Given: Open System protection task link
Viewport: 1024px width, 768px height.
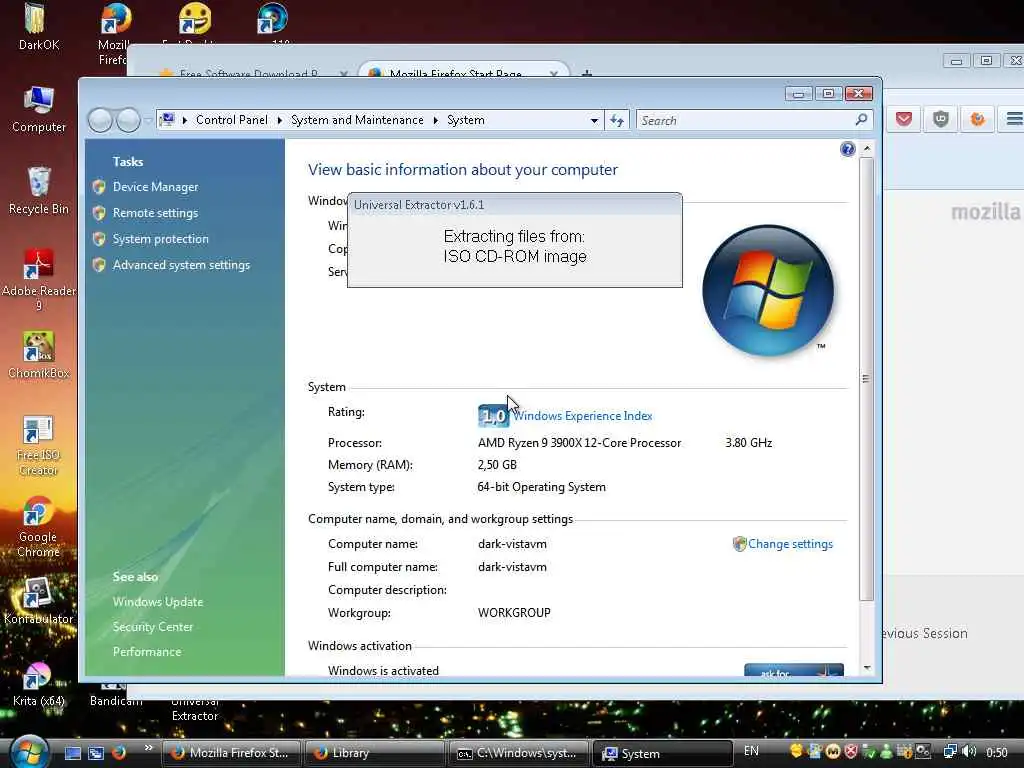Looking at the screenshot, I should pos(161,239).
